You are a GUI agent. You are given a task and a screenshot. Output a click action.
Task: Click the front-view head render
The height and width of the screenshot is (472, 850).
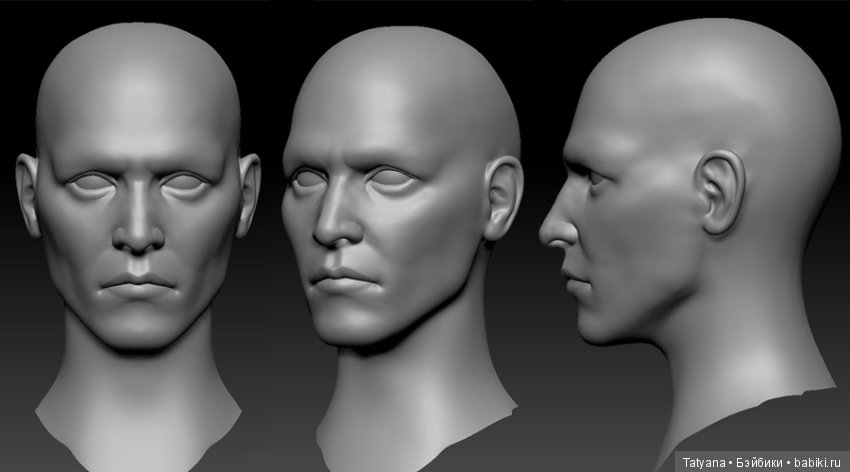[138, 200]
